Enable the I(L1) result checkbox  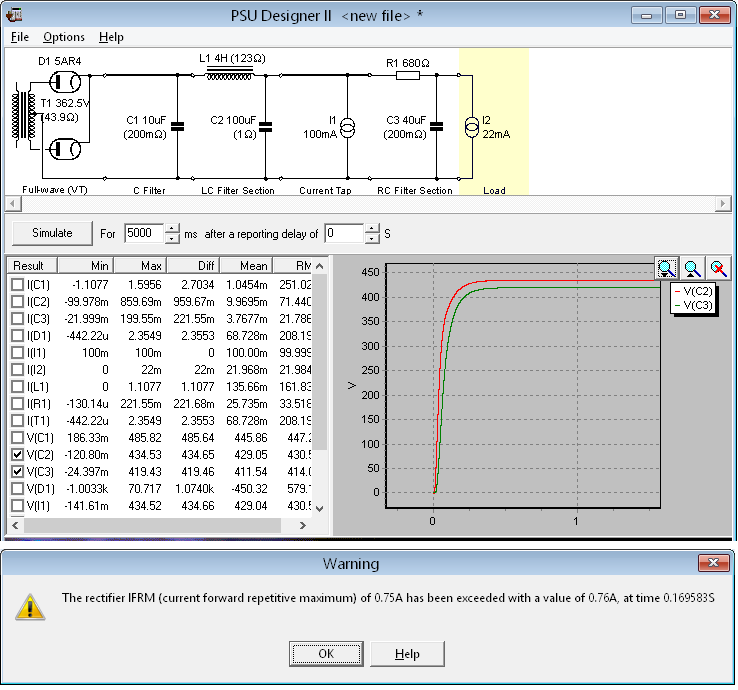17,386
